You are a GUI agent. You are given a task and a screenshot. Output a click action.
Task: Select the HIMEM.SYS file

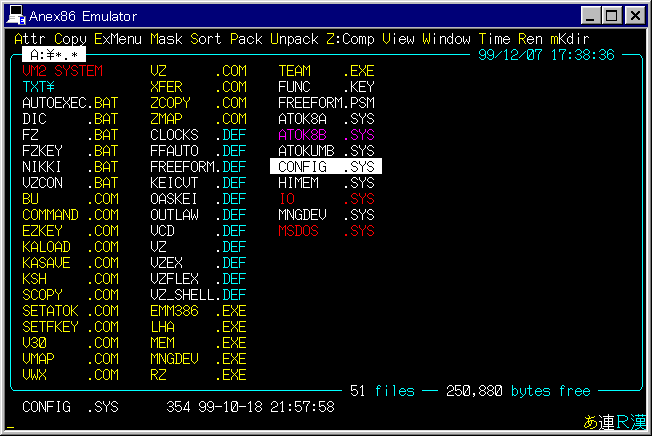click(x=326, y=183)
